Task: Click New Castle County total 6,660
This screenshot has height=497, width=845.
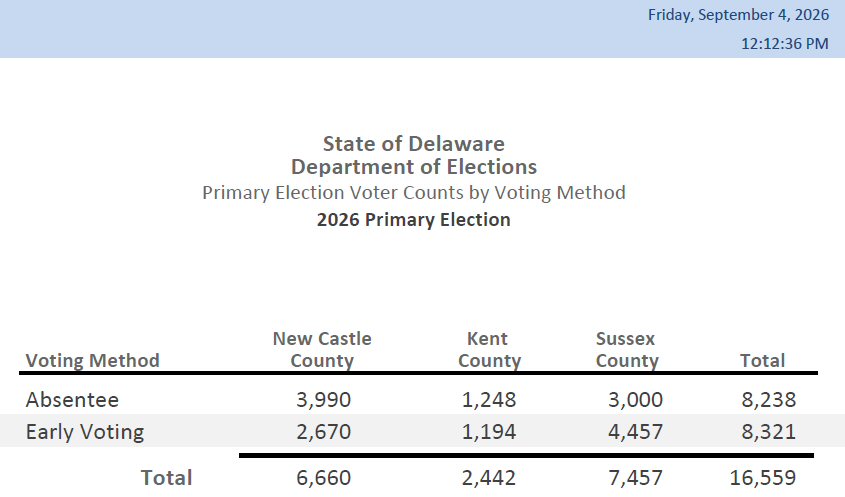Action: (x=323, y=478)
